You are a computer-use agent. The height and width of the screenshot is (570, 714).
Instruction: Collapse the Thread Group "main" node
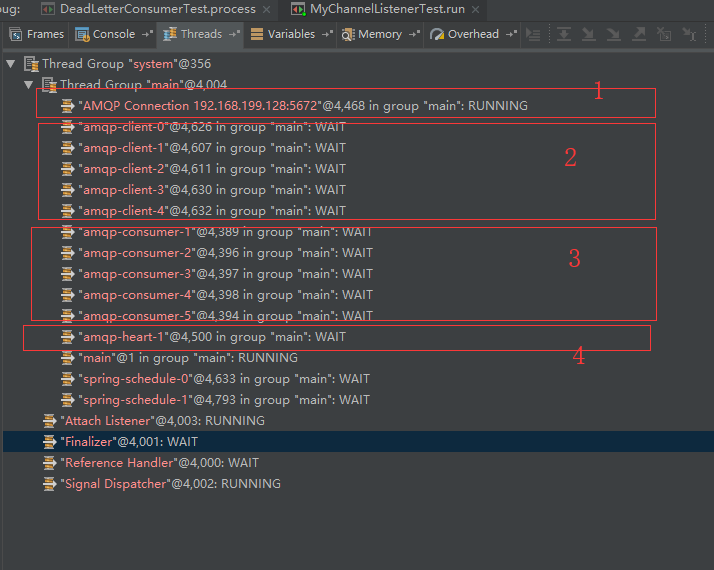coord(29,85)
